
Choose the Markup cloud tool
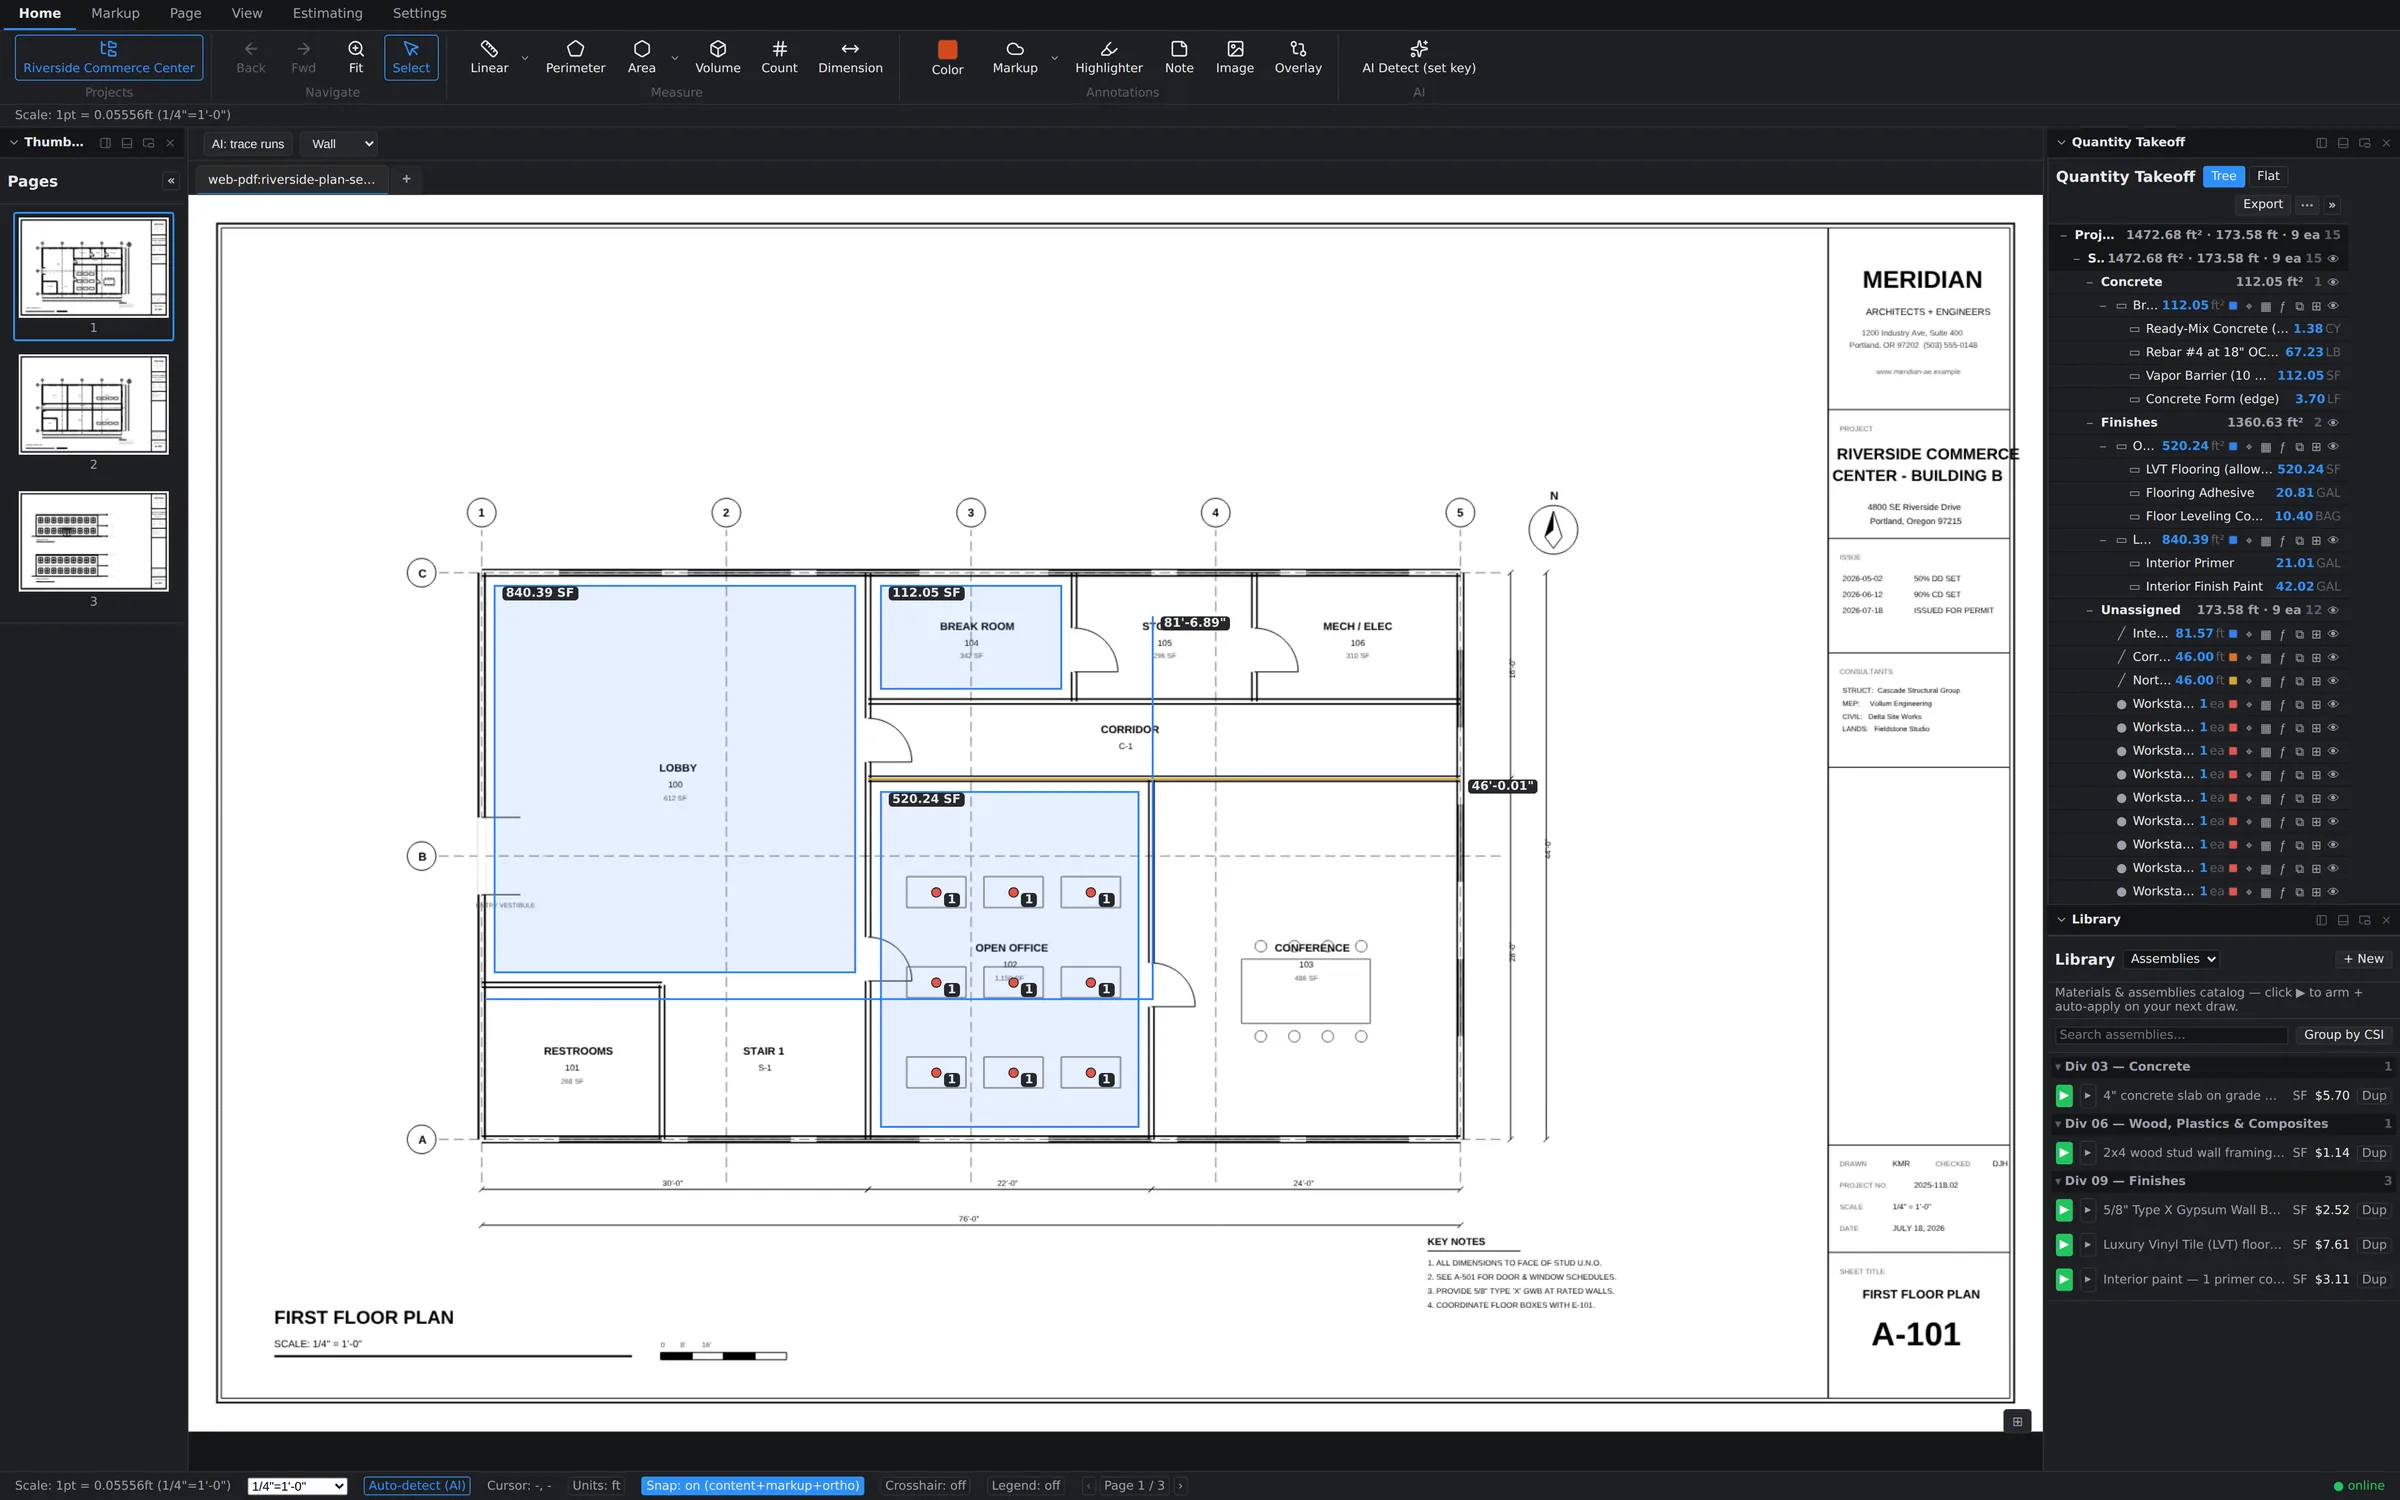[x=1014, y=57]
